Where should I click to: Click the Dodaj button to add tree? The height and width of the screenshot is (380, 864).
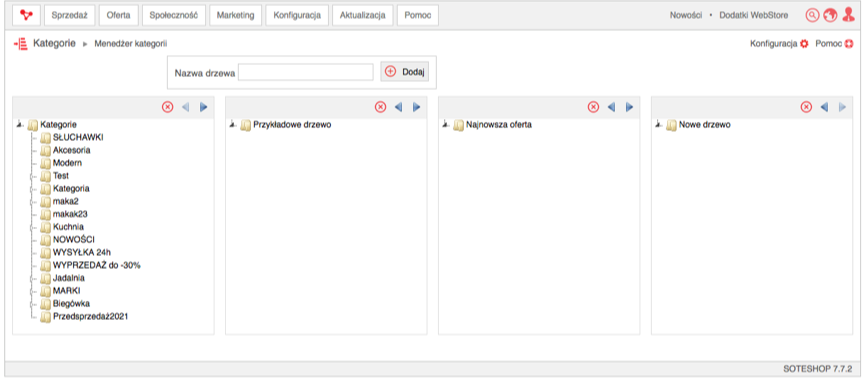tap(404, 72)
